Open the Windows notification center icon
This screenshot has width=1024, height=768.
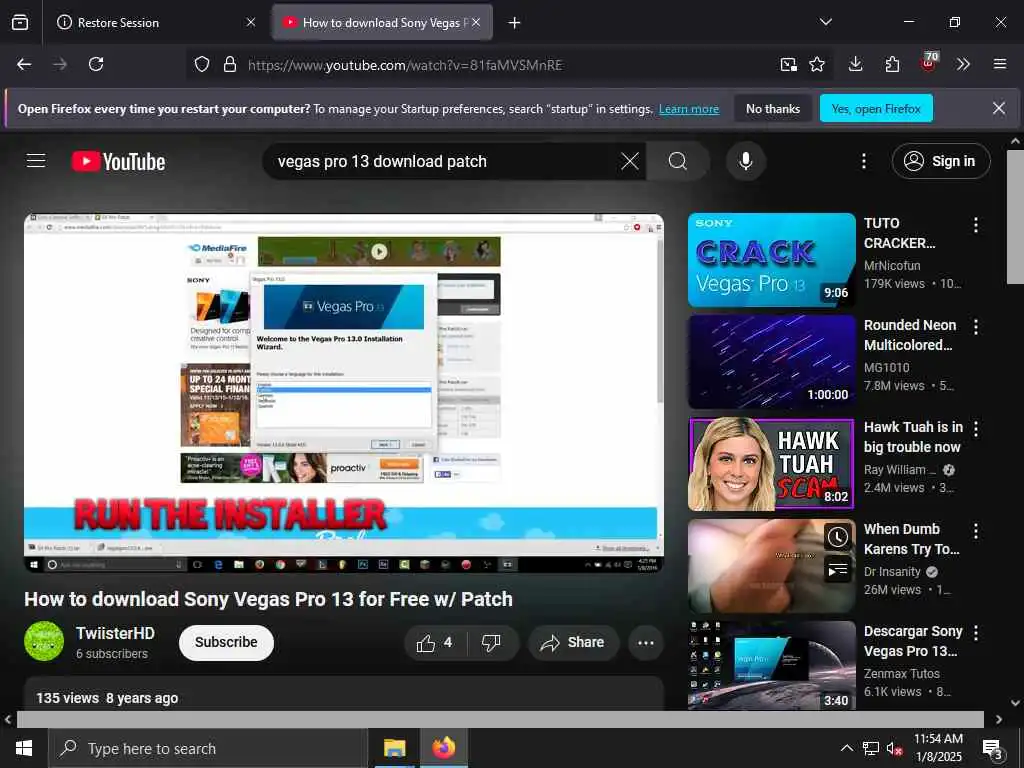point(993,750)
